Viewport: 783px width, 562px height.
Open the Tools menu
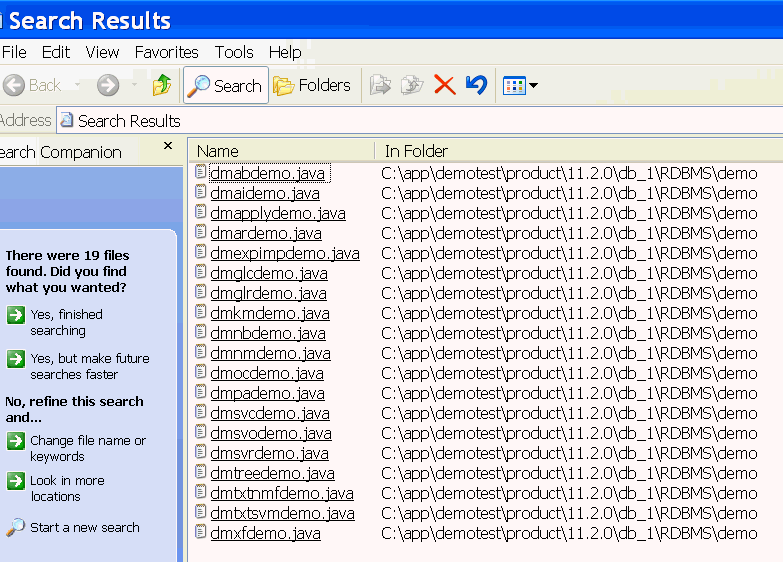point(234,52)
